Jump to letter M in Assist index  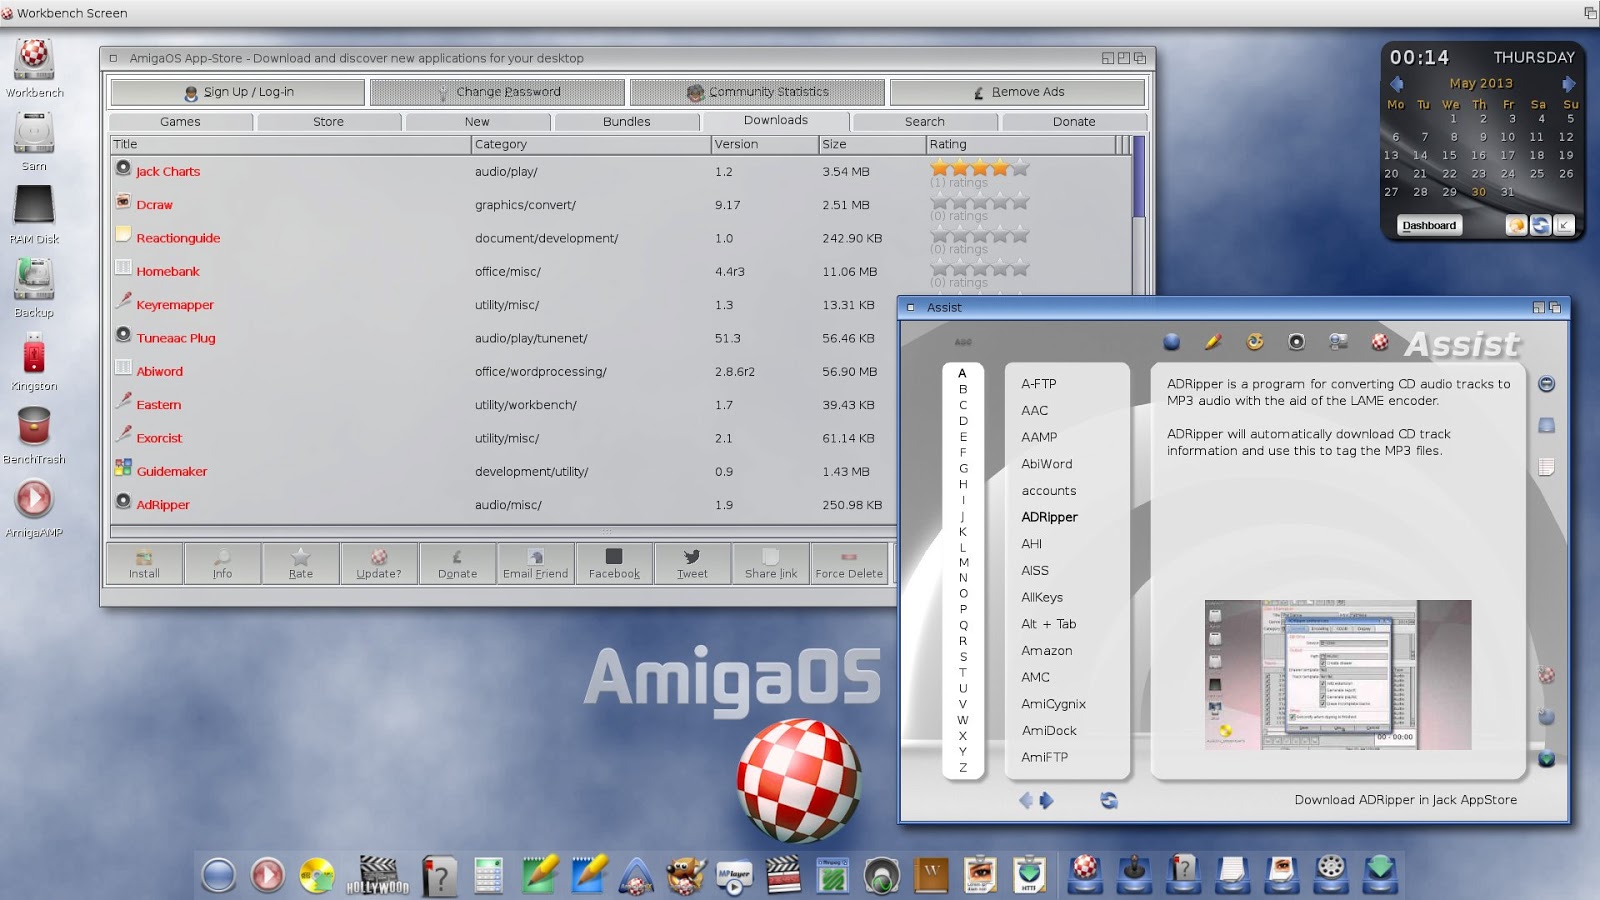963,562
